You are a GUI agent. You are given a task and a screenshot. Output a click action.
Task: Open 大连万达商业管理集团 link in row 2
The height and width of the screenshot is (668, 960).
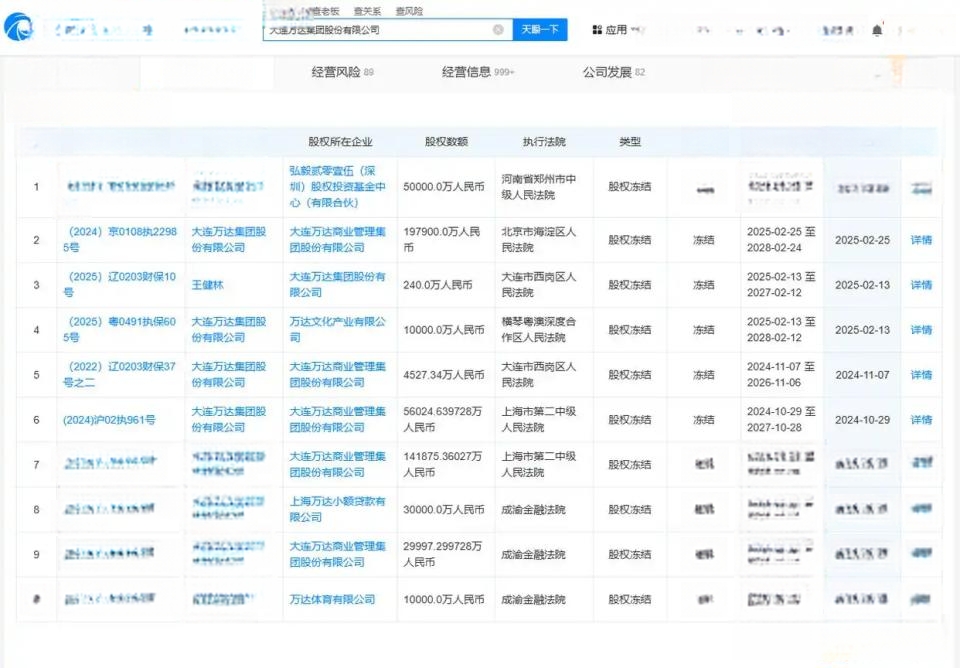point(337,239)
